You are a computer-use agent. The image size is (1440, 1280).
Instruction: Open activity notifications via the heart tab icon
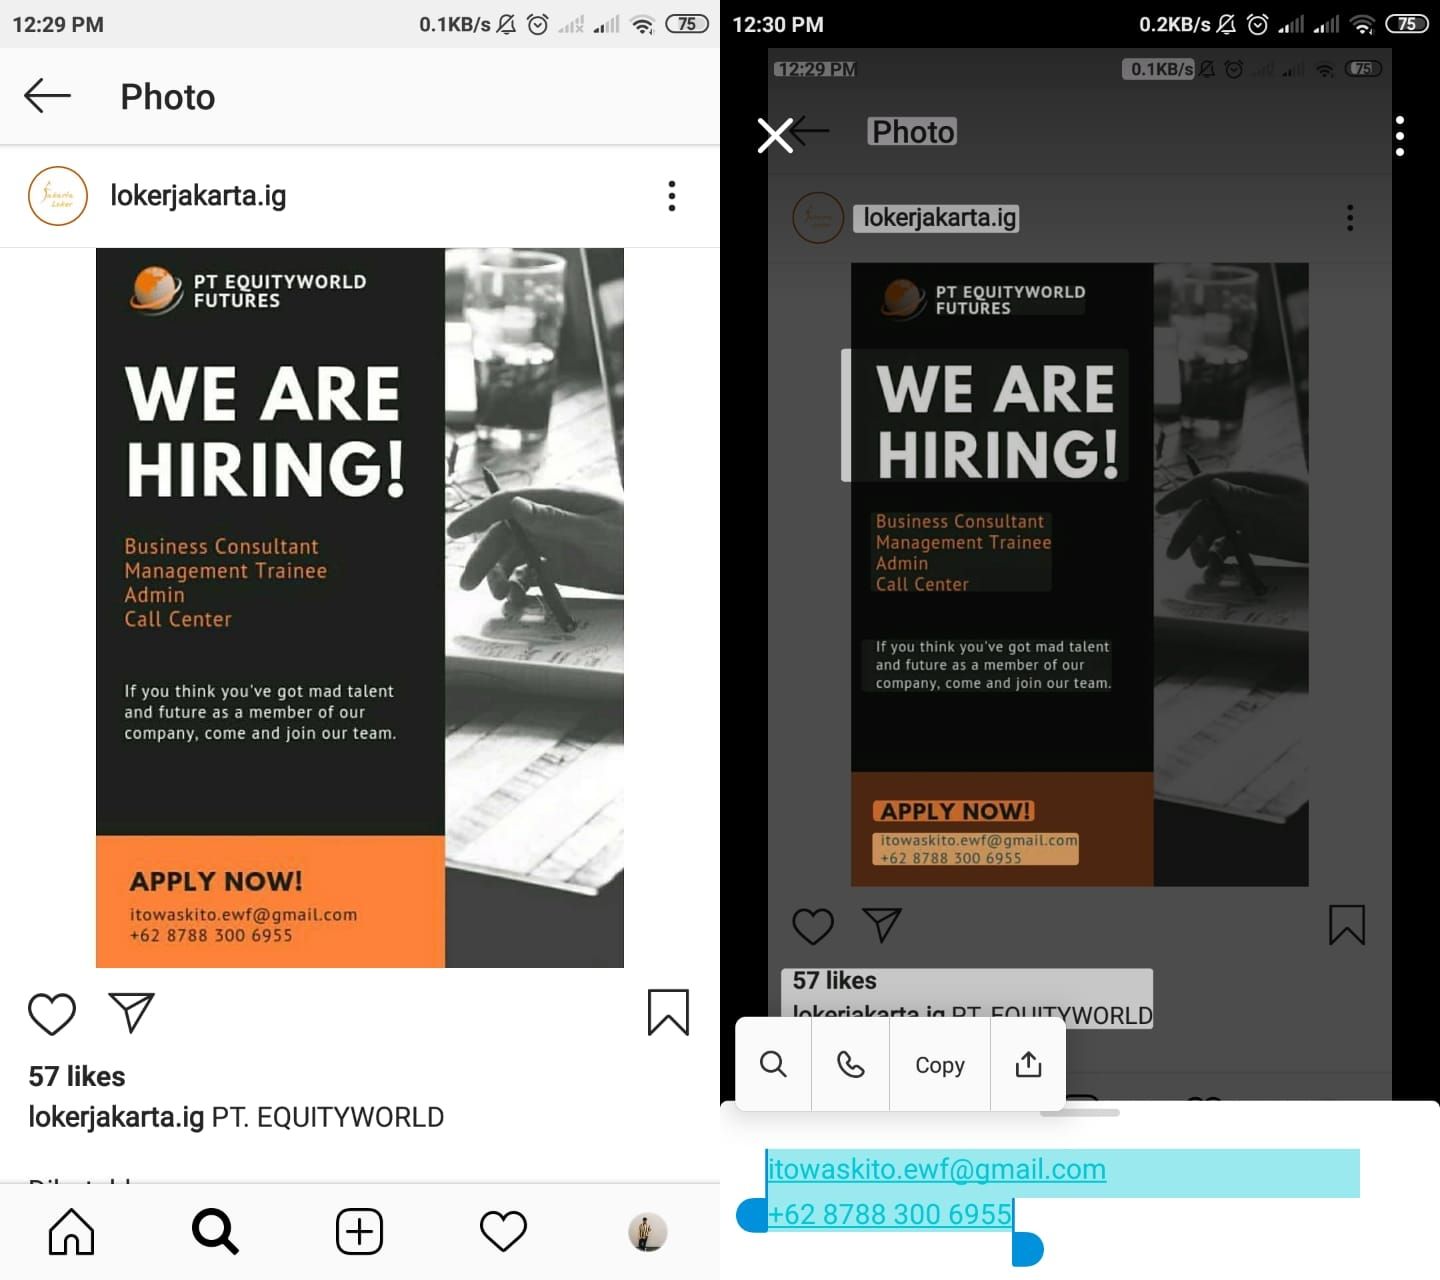(x=503, y=1231)
